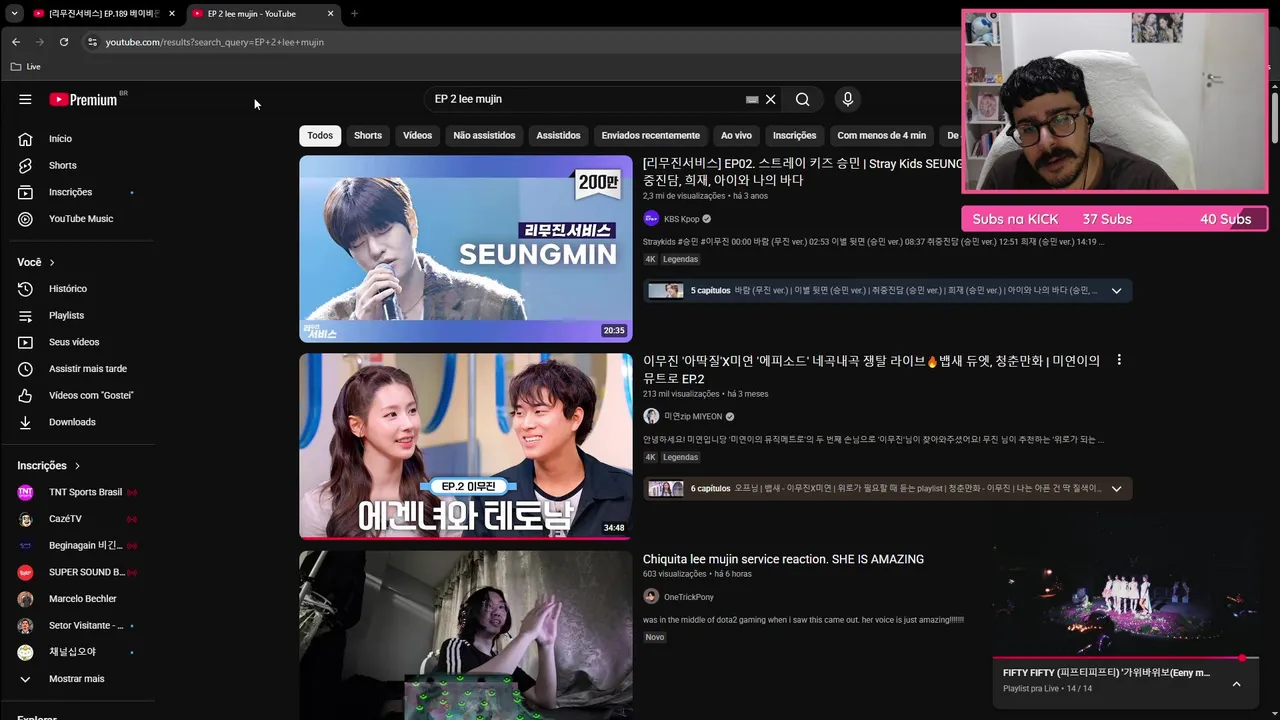Expand the Você section chevron

(52, 262)
